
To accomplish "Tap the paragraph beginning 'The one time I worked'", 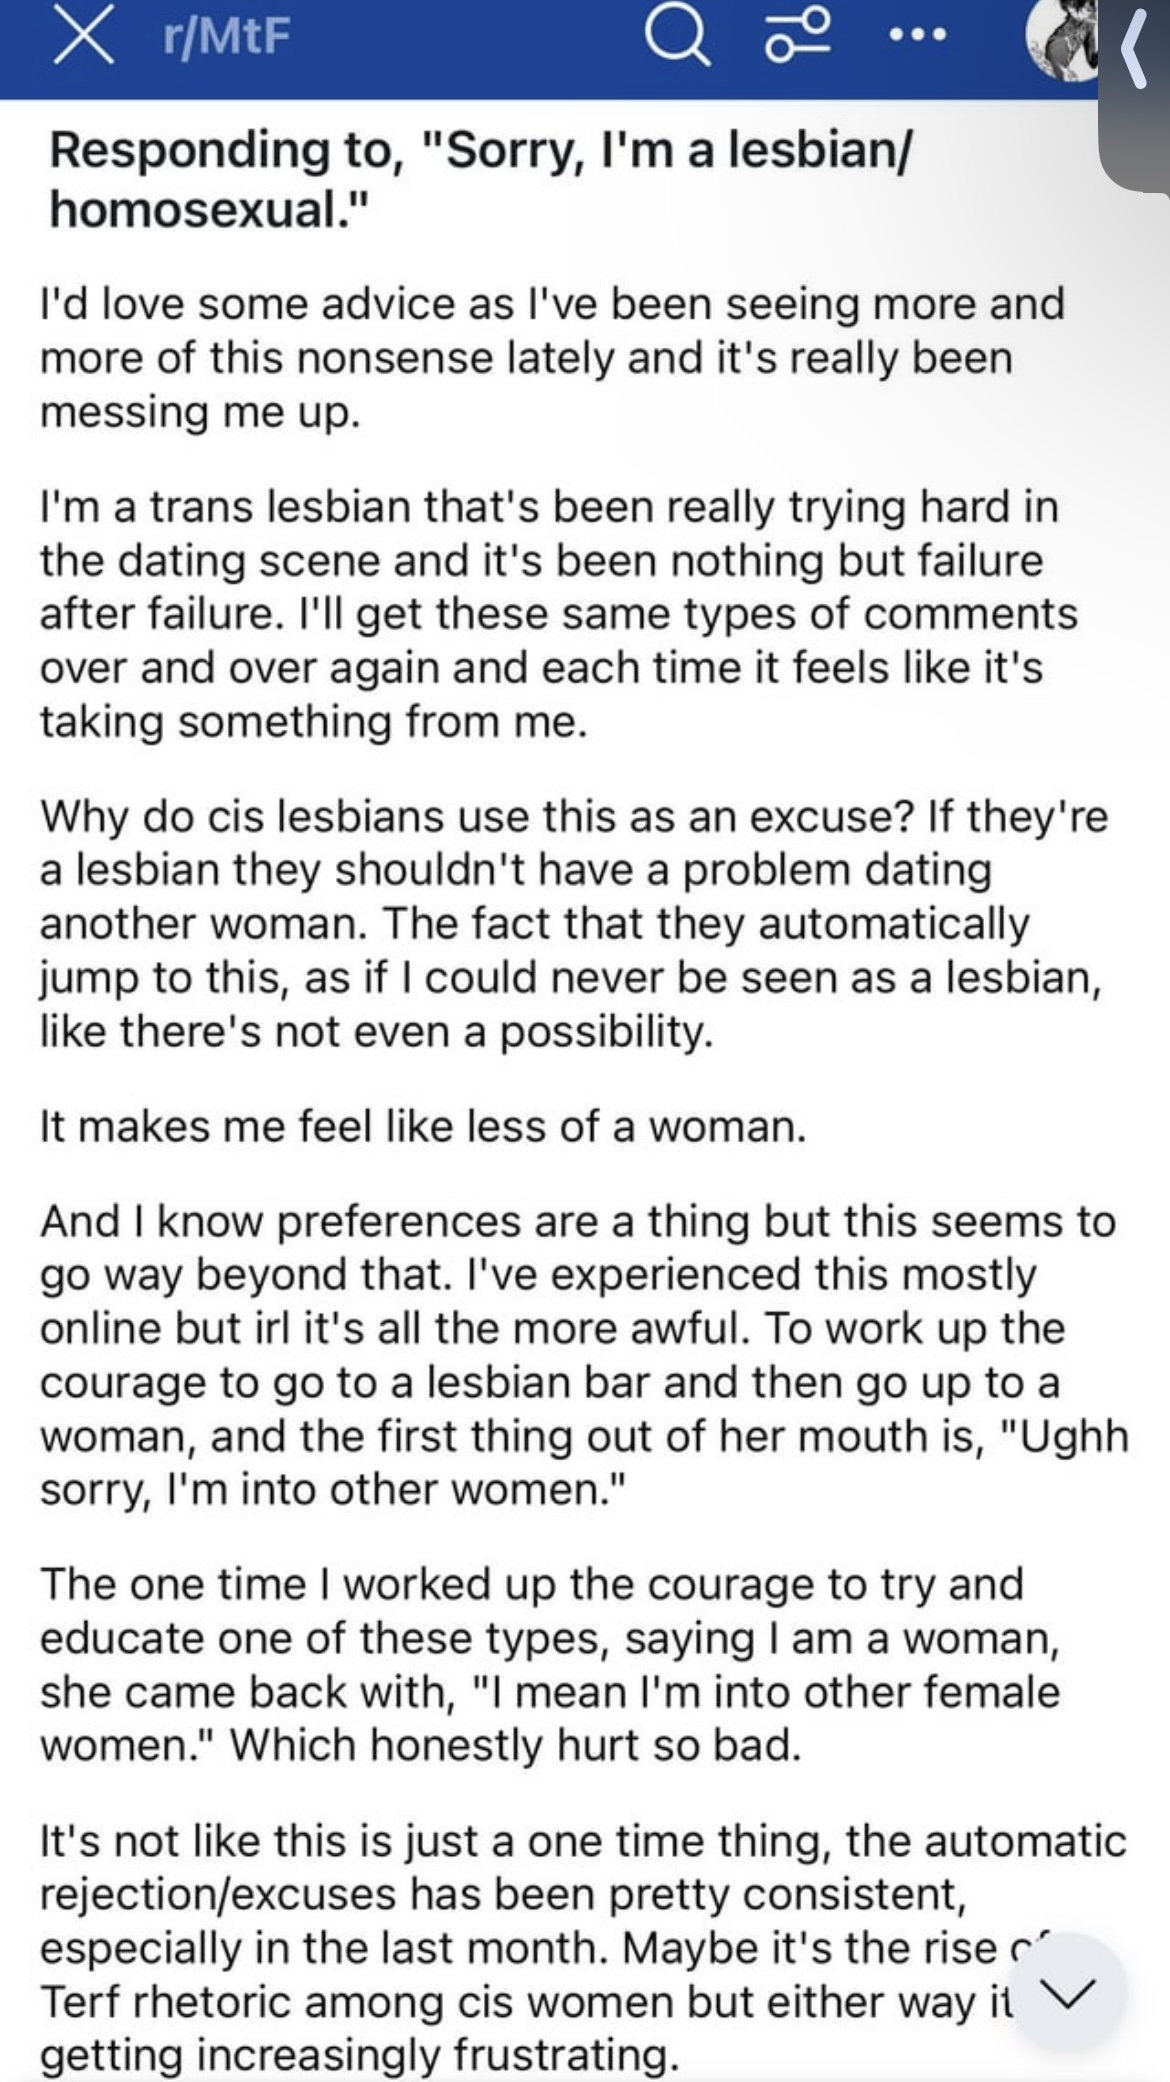I will tap(550, 1665).
